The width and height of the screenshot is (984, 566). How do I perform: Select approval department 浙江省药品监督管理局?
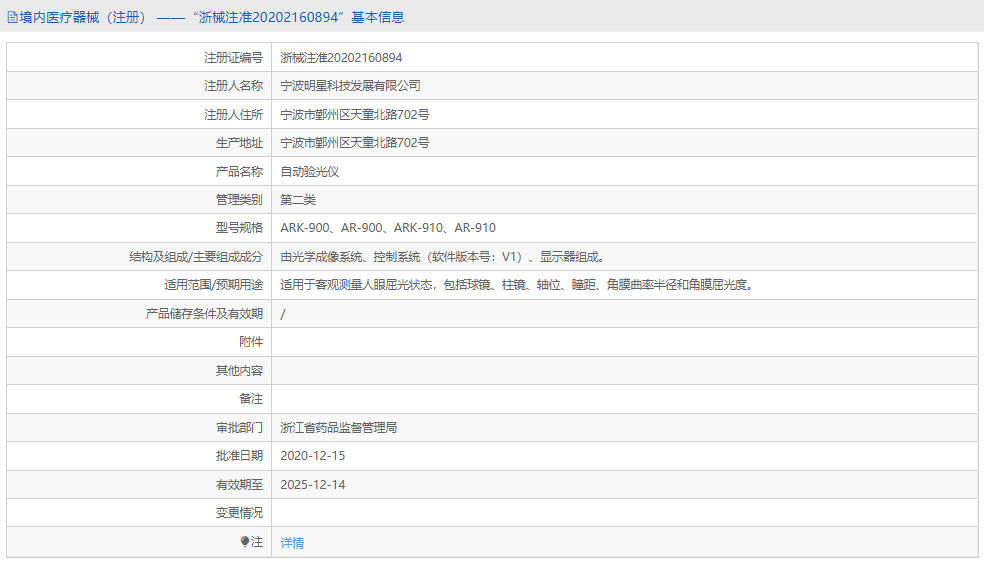click(338, 428)
